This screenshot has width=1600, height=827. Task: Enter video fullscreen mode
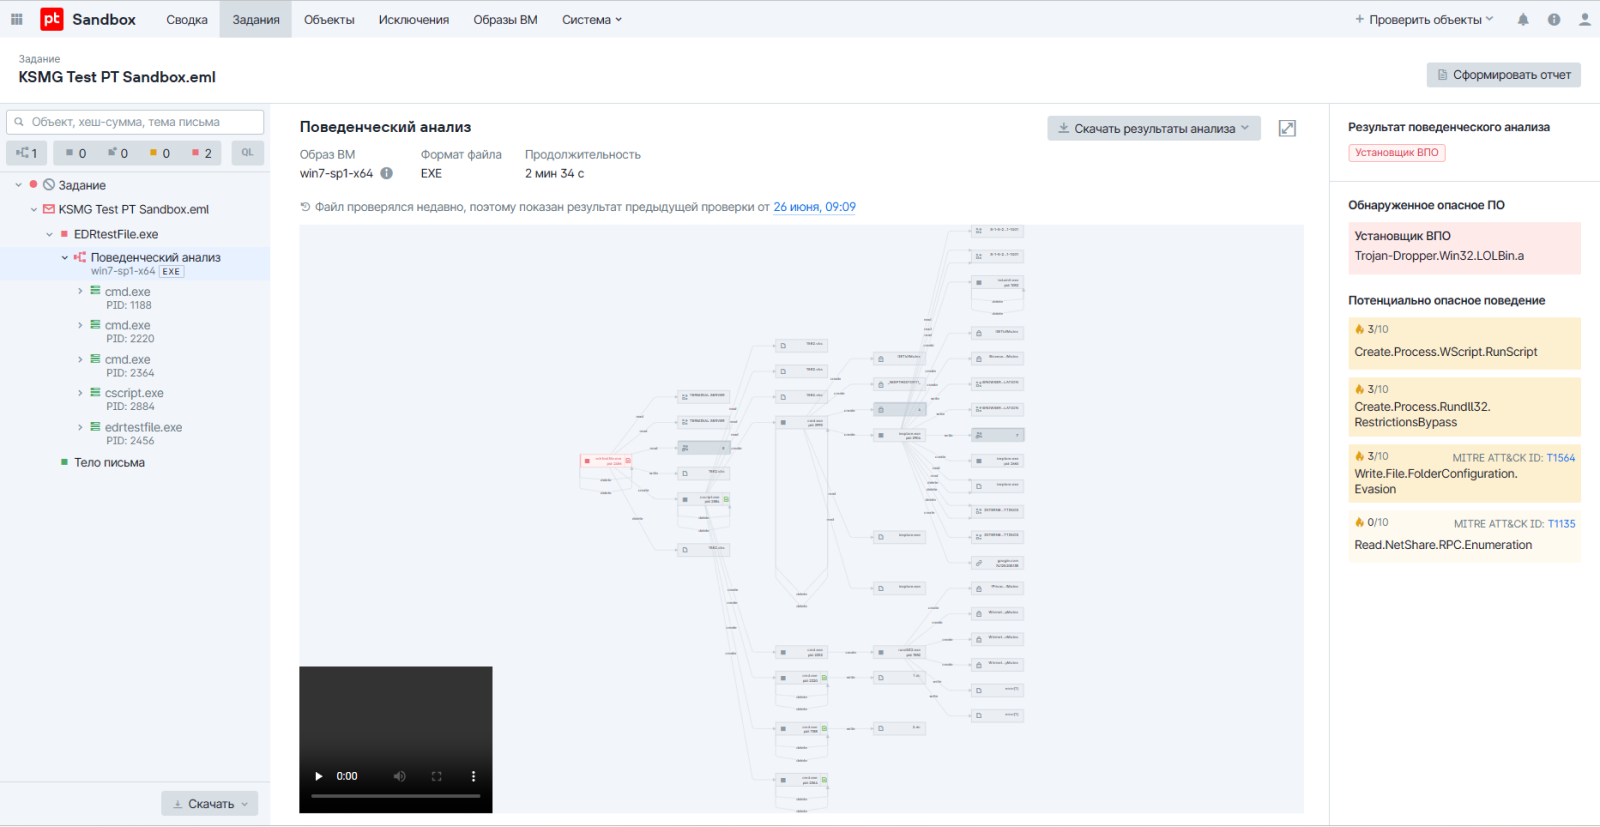click(x=436, y=776)
